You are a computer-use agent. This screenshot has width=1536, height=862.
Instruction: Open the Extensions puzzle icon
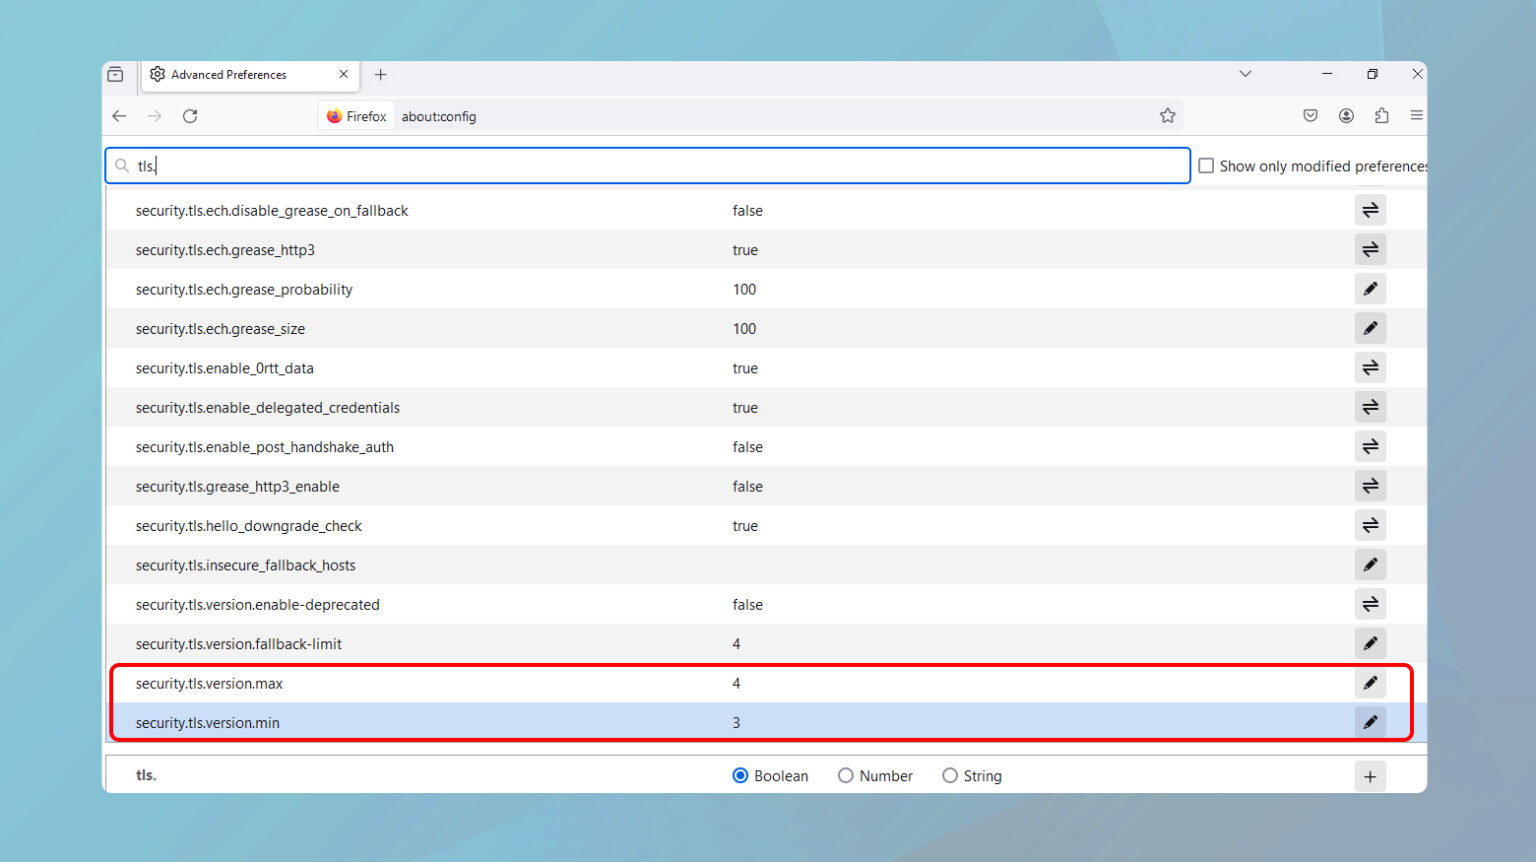click(1382, 116)
